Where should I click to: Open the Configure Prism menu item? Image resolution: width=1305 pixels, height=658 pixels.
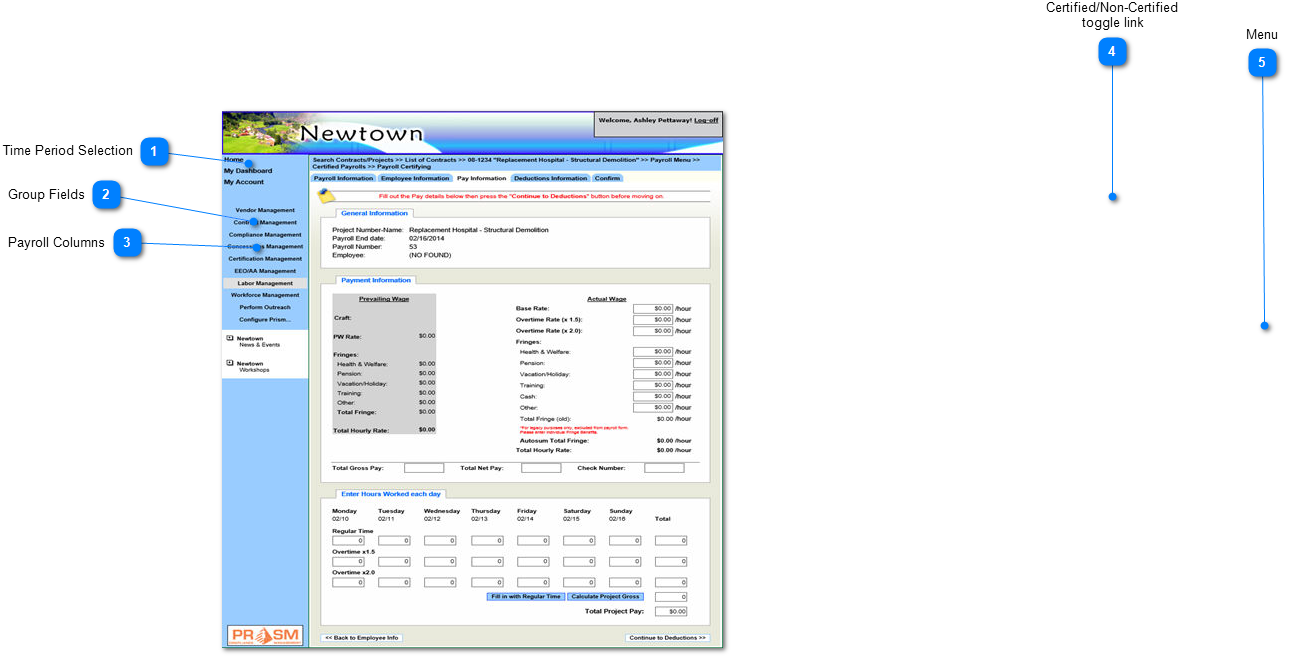point(265,319)
